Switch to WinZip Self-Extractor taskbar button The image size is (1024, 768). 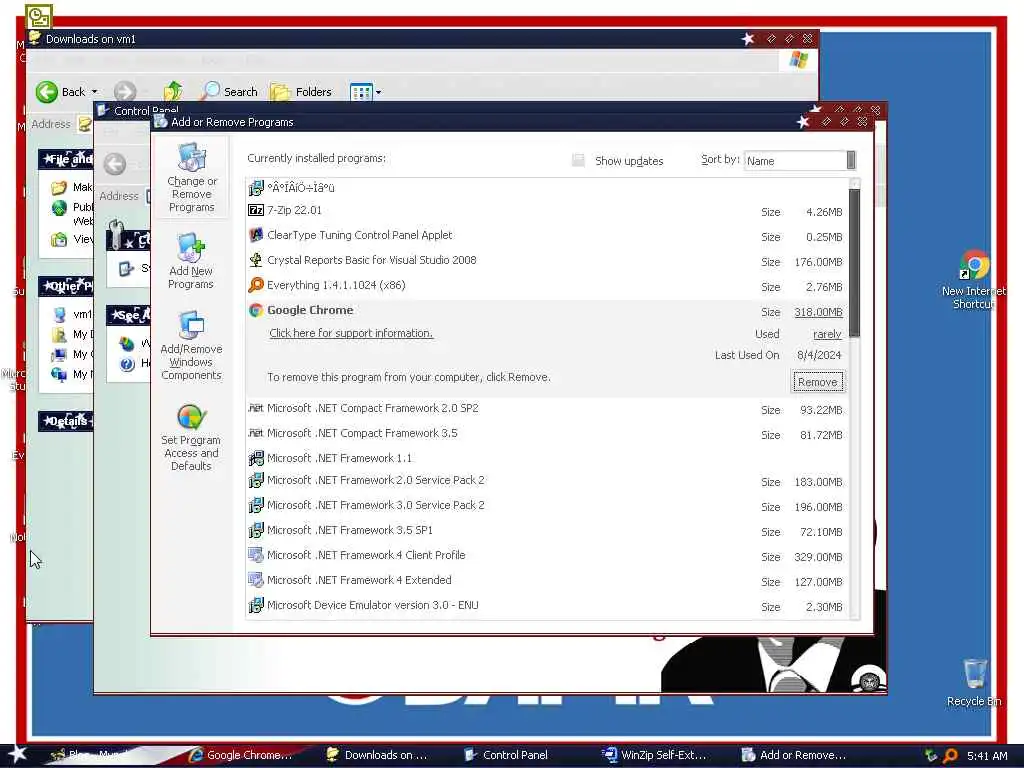(x=654, y=756)
